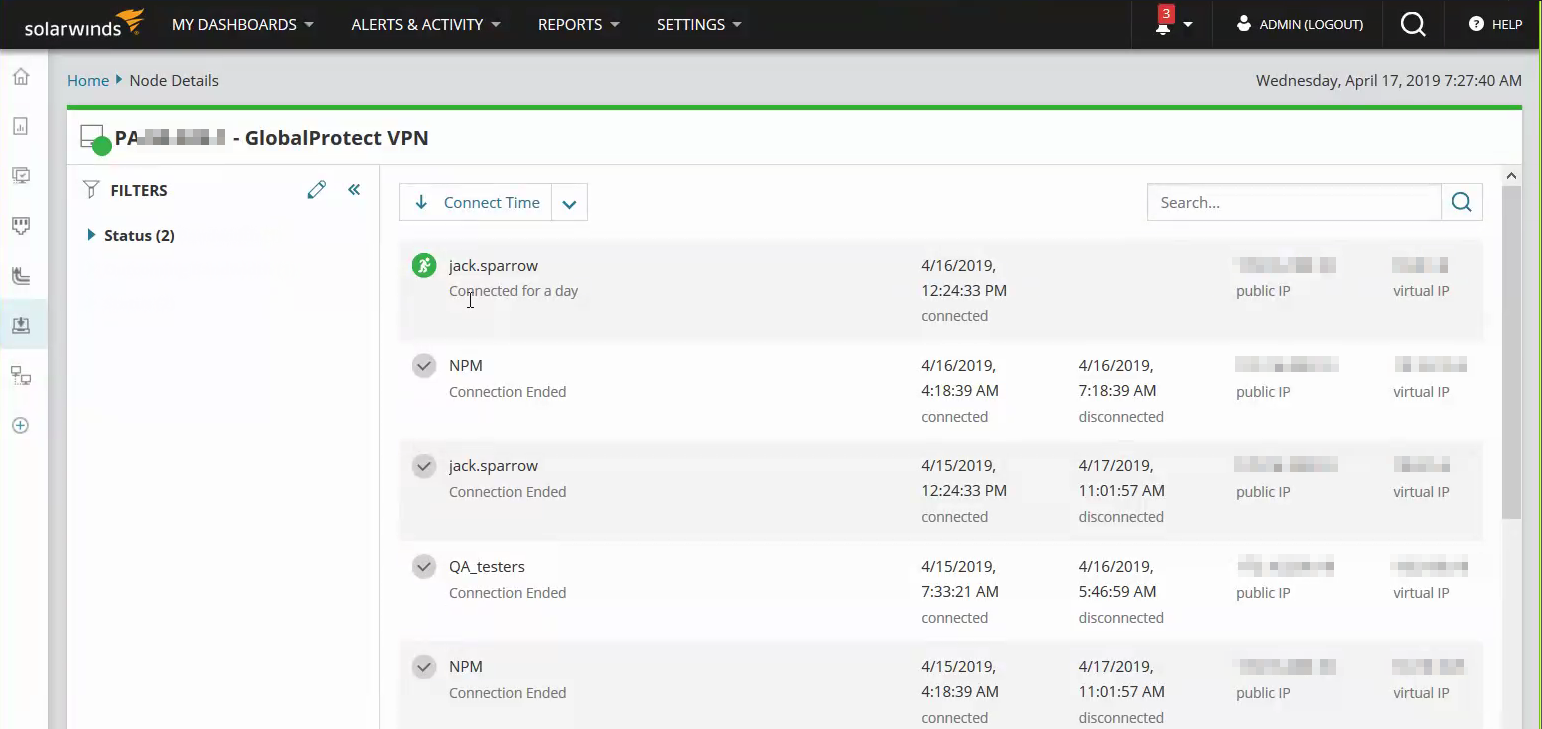Open the notifications bell with 3 alerts

(1163, 25)
